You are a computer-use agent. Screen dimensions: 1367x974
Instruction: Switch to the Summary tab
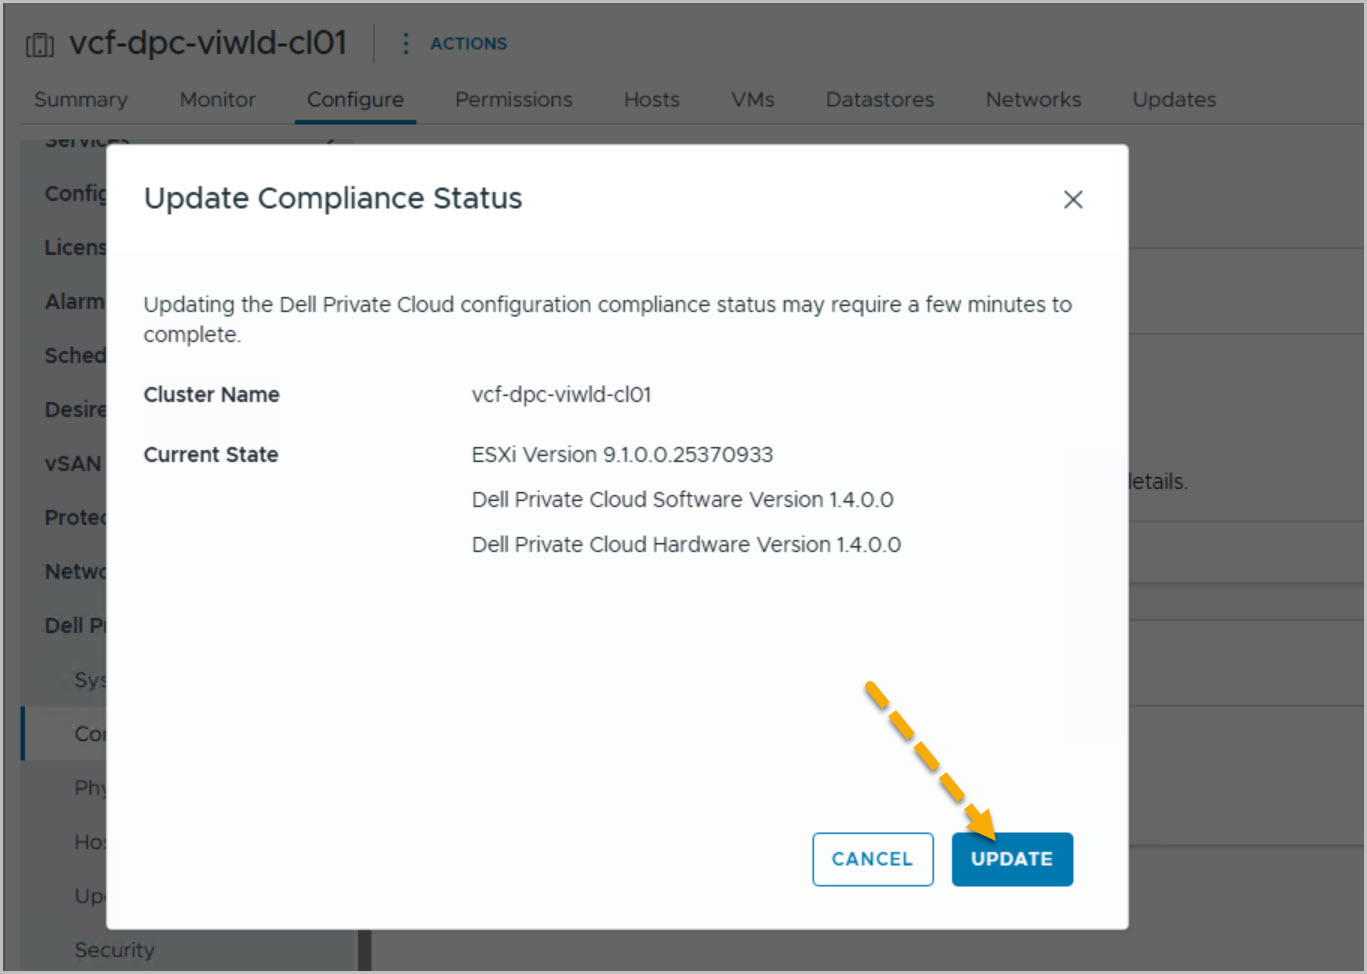pyautogui.click(x=81, y=100)
